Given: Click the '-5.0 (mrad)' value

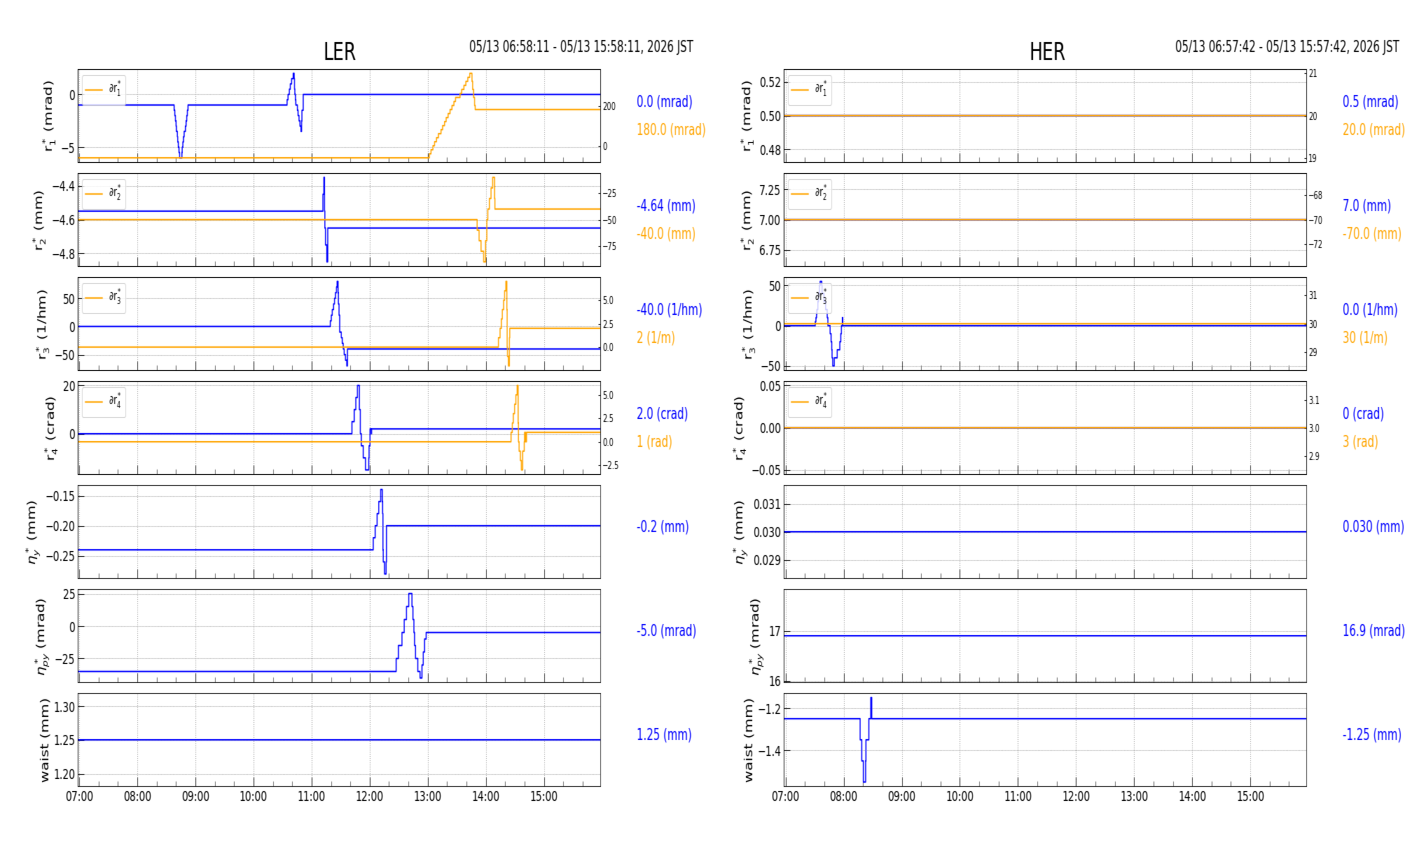Looking at the screenshot, I should pos(666,631).
